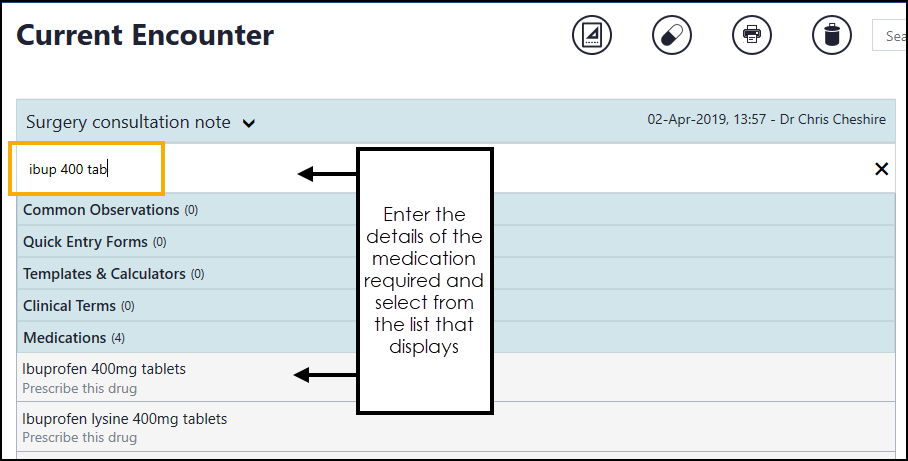Click the 02-Apr-2019 Dr Chris Cheshire entry details

(766, 120)
